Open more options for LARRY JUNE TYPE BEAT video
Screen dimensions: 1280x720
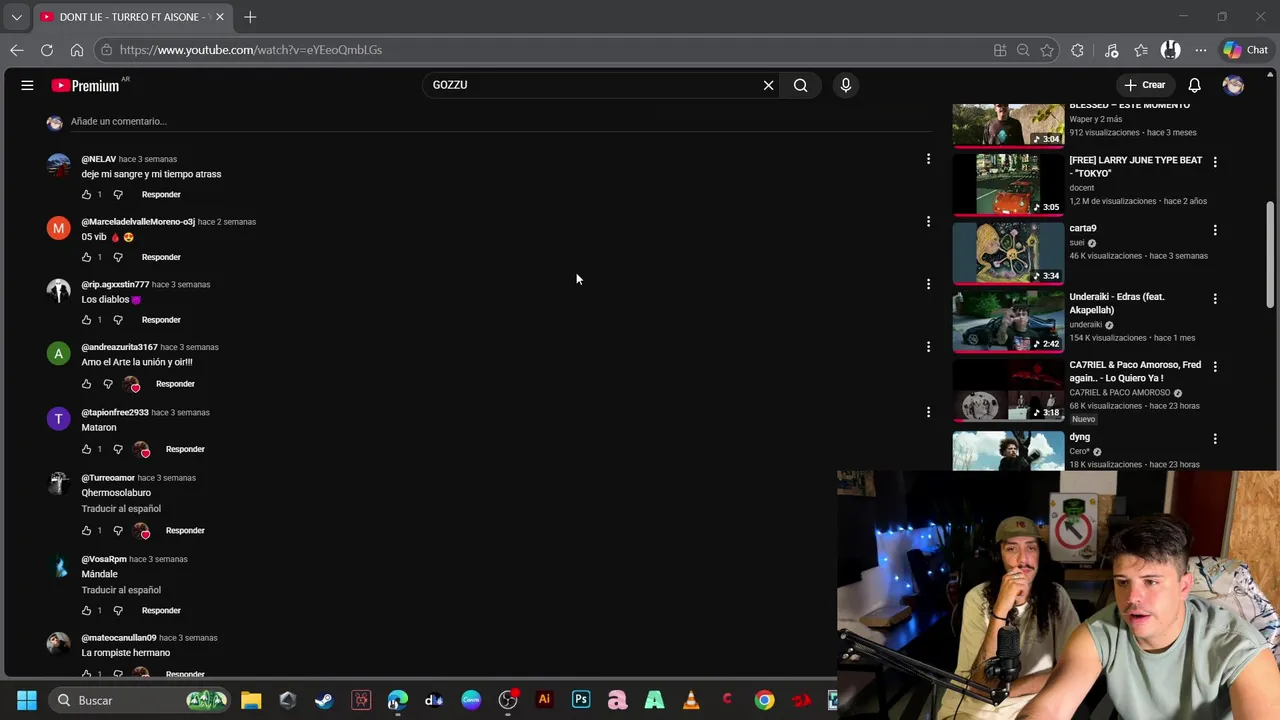1215,161
